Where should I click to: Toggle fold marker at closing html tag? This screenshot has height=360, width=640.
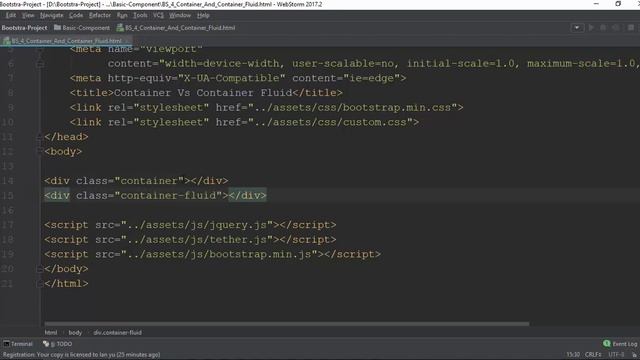40,284
